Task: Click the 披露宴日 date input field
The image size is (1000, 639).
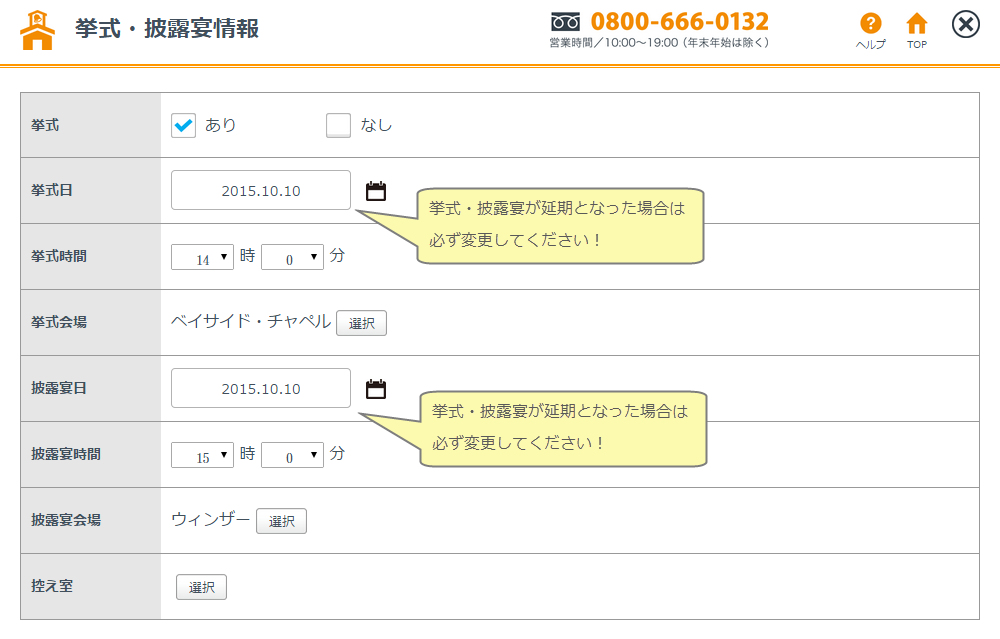Action: coord(261,389)
